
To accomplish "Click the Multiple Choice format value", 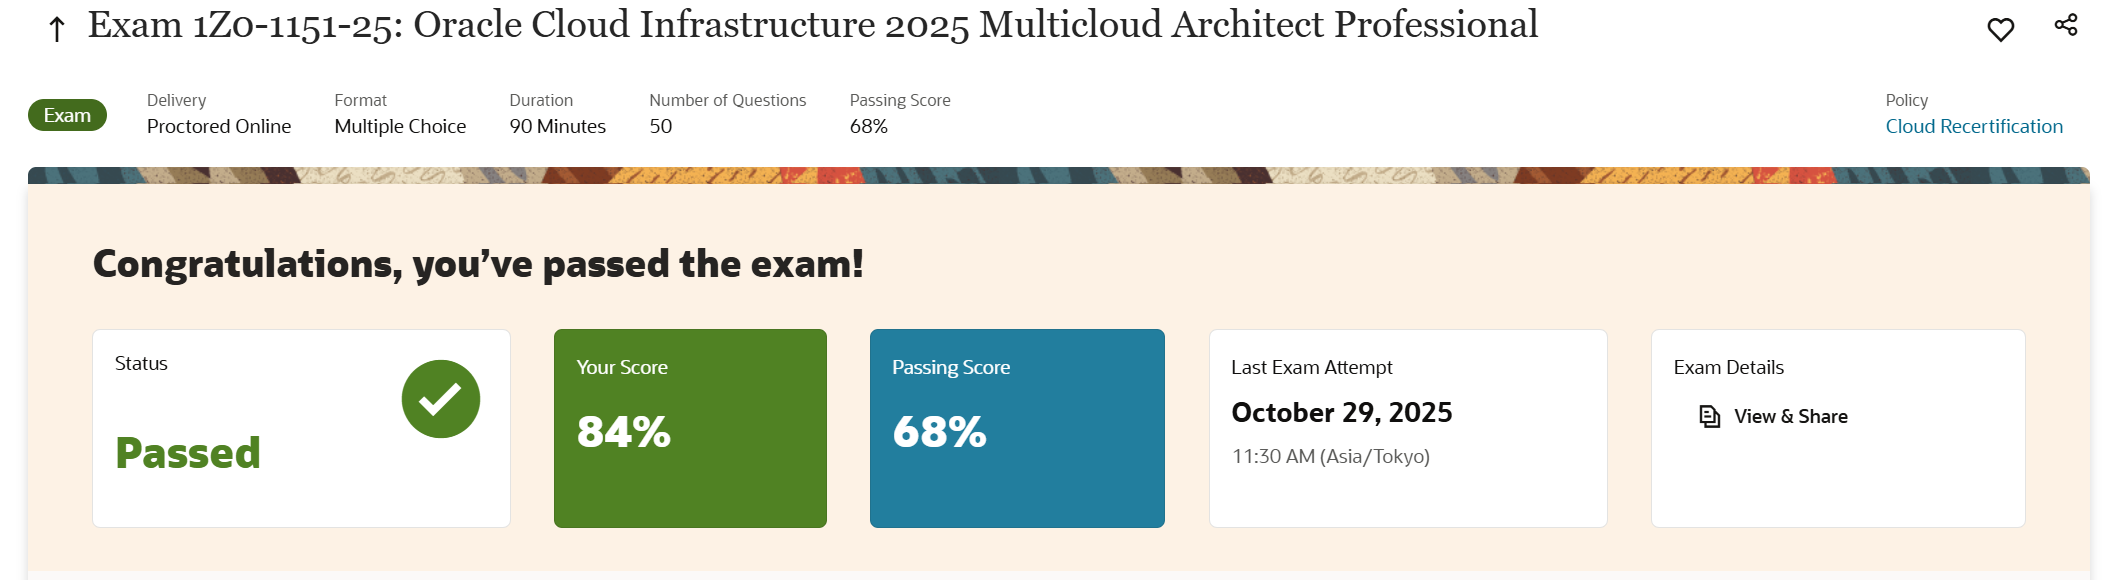I will (400, 127).
